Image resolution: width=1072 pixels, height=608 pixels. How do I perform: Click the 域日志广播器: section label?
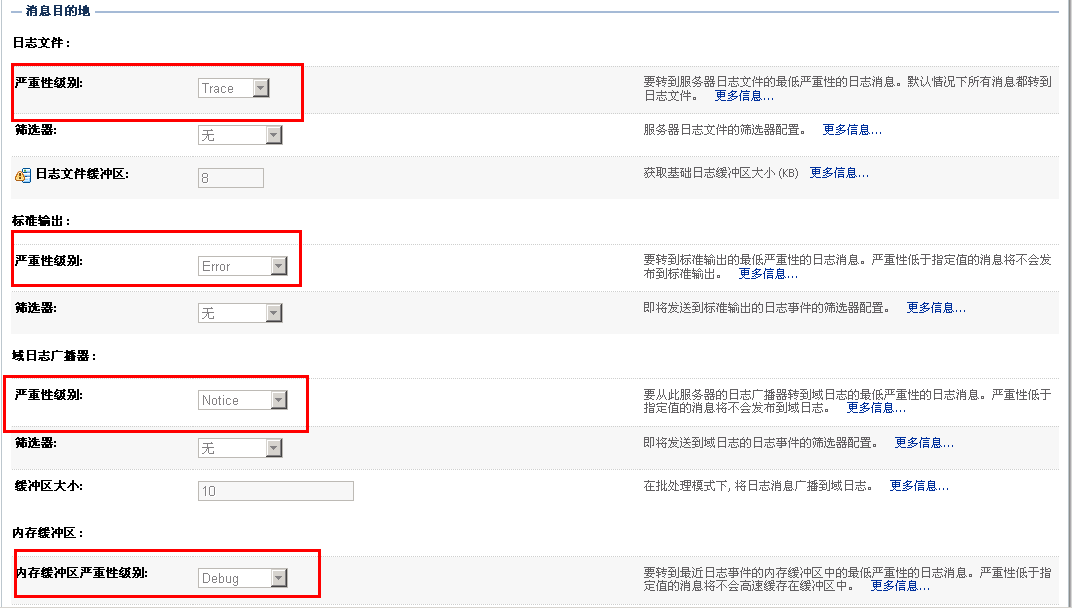(x=54, y=356)
